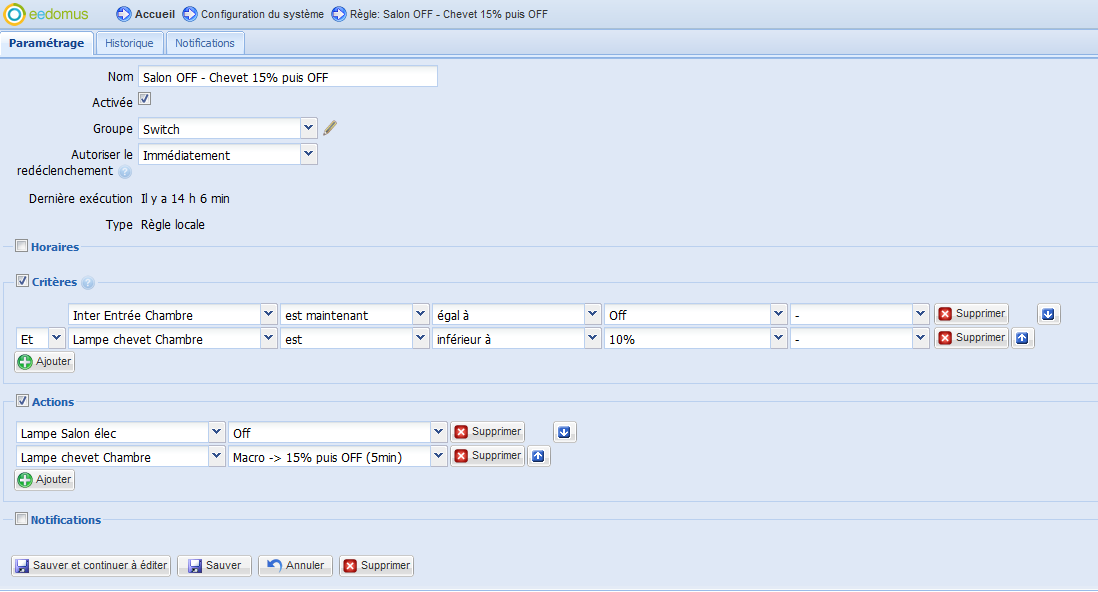Screen dimensions: 1098x592
Task: Move Lampe Salon élec action down
Action: (565, 433)
